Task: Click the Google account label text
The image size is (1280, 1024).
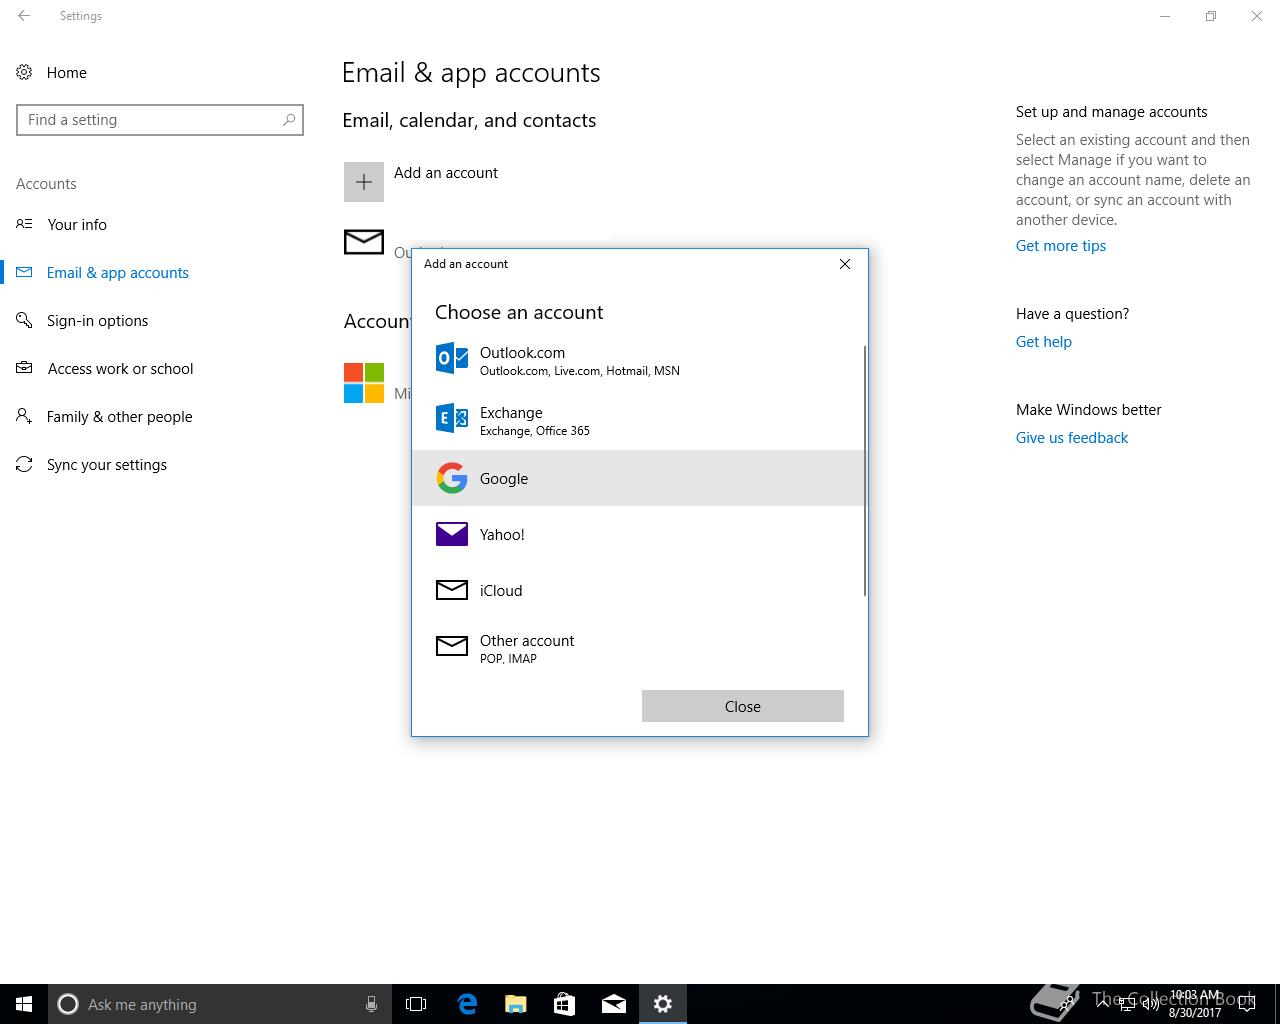Action: tap(504, 479)
